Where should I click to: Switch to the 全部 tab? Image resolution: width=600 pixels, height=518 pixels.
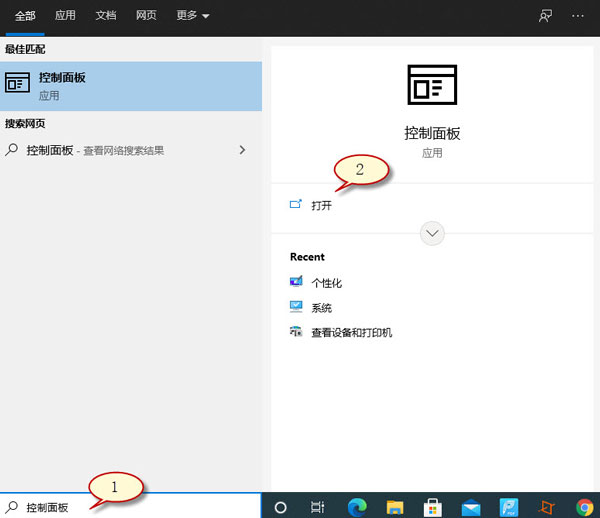[25, 16]
